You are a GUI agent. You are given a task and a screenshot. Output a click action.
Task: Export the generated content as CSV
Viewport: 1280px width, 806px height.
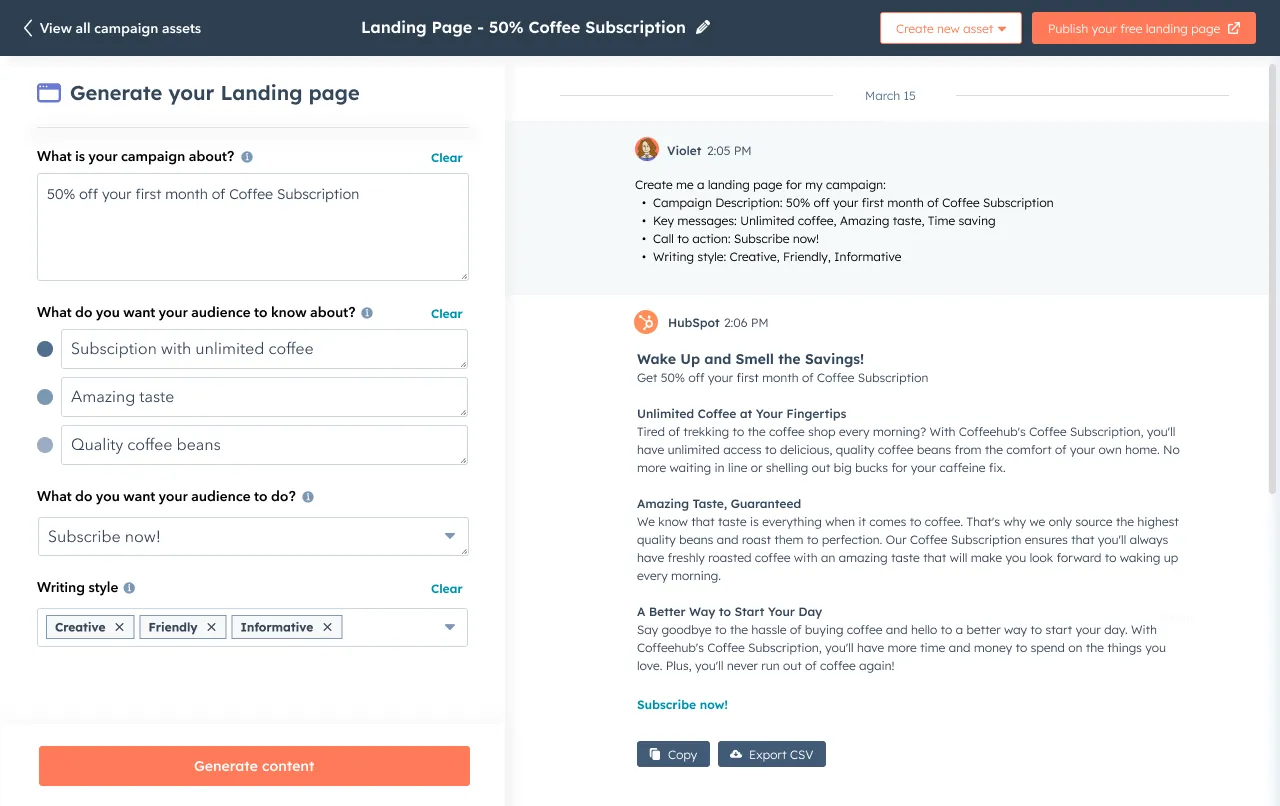coord(771,754)
